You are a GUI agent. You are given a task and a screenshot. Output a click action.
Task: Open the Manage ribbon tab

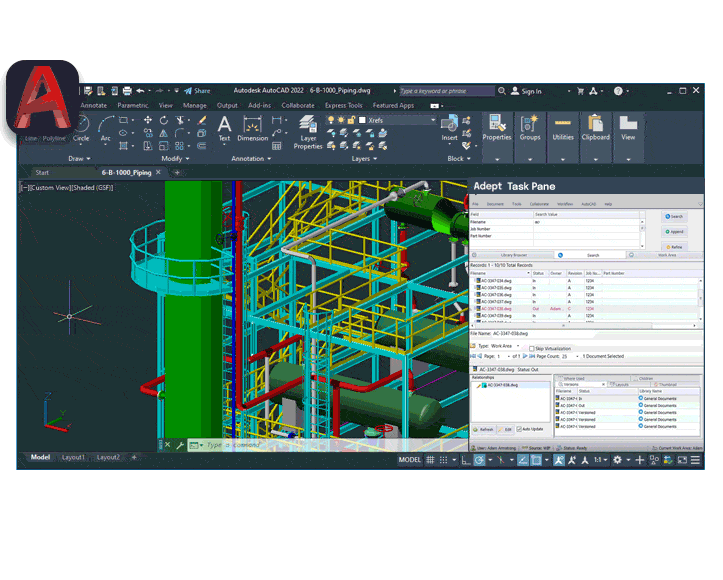195,106
